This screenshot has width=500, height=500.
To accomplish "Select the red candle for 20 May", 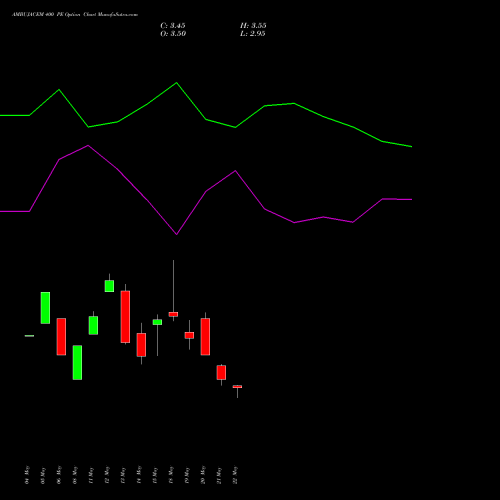I will (x=205, y=337).
